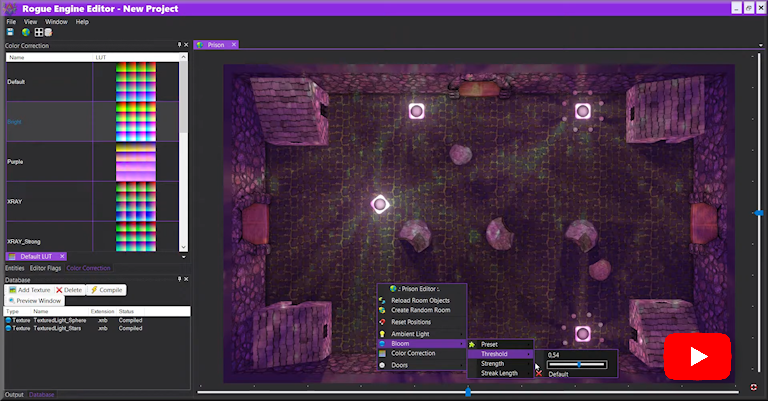Pin the Database panel
The width and height of the screenshot is (768, 401).
(179, 279)
